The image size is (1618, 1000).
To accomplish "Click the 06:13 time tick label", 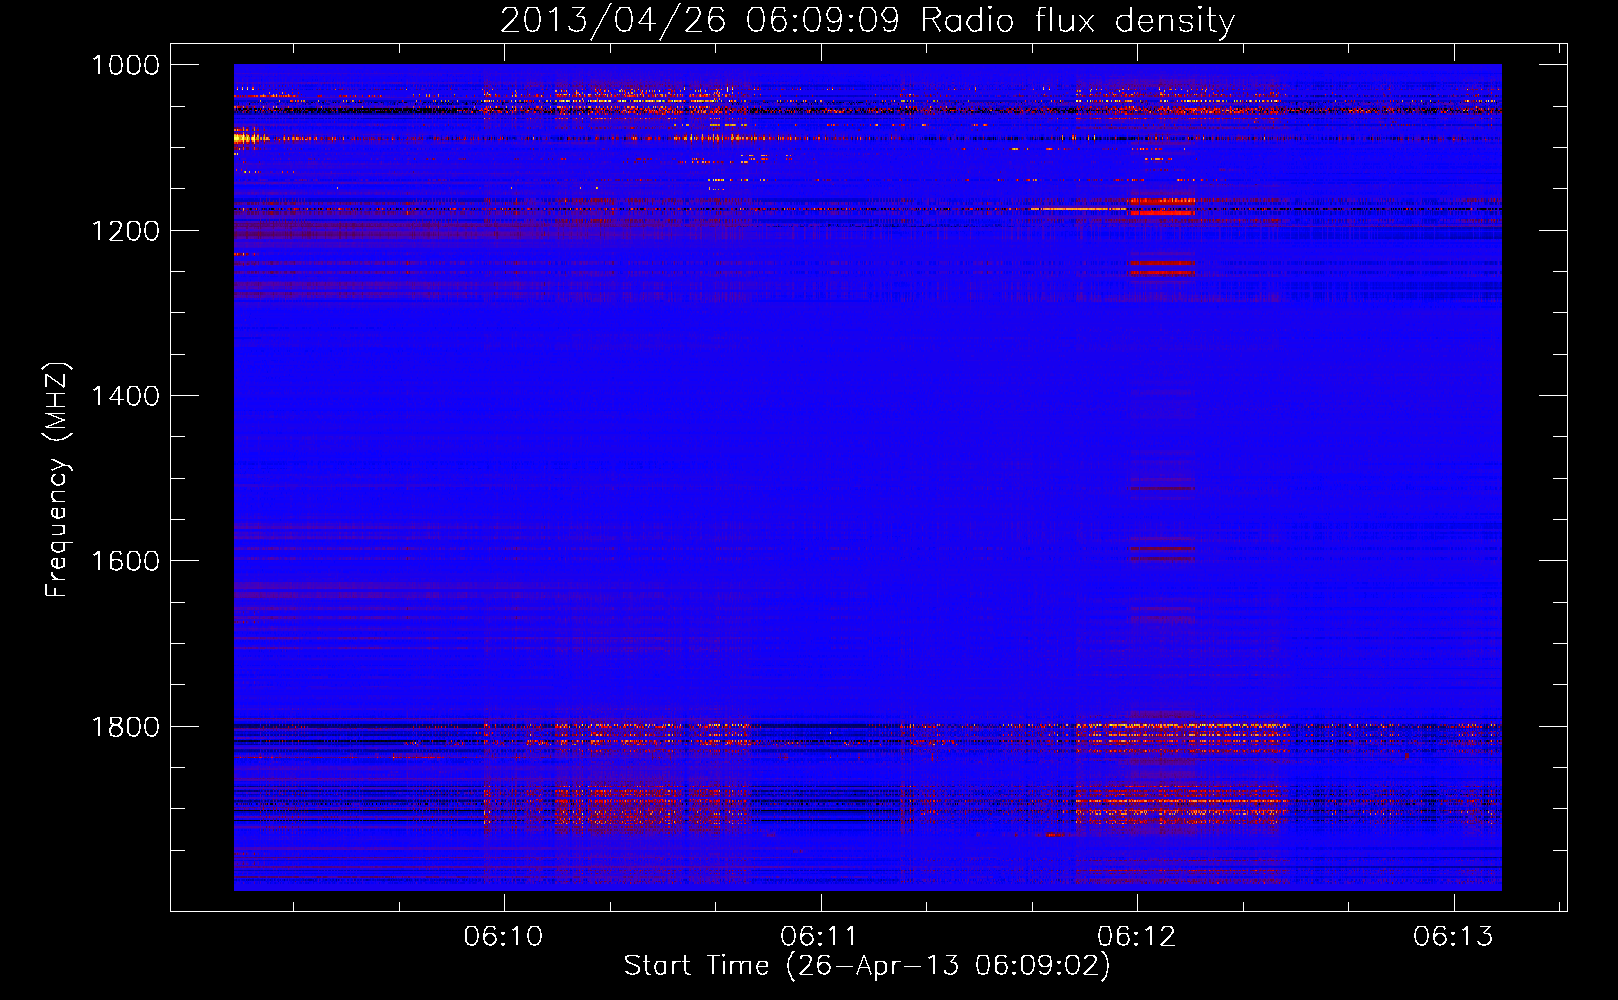I will [1453, 936].
